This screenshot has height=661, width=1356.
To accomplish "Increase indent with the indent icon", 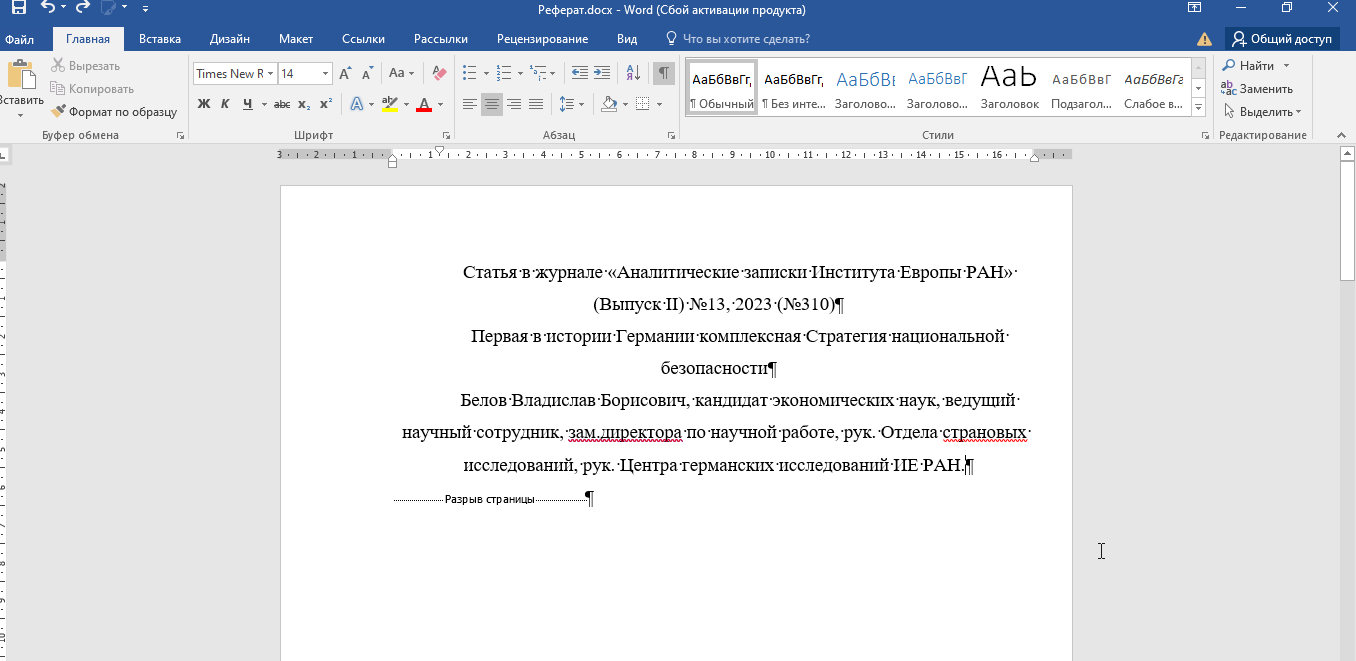I will pyautogui.click(x=602, y=73).
